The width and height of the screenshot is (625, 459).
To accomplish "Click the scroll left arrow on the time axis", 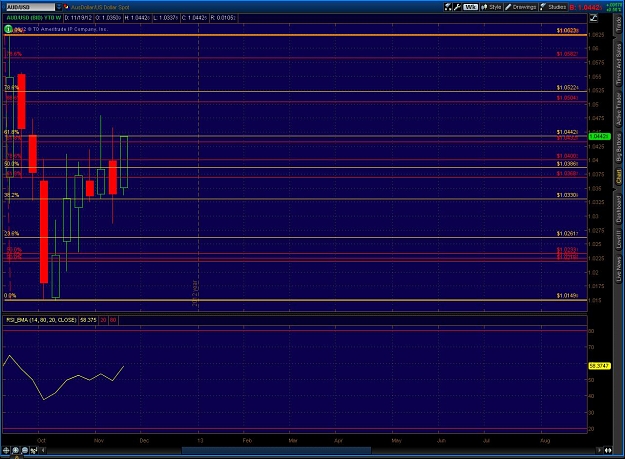I will (x=43, y=450).
